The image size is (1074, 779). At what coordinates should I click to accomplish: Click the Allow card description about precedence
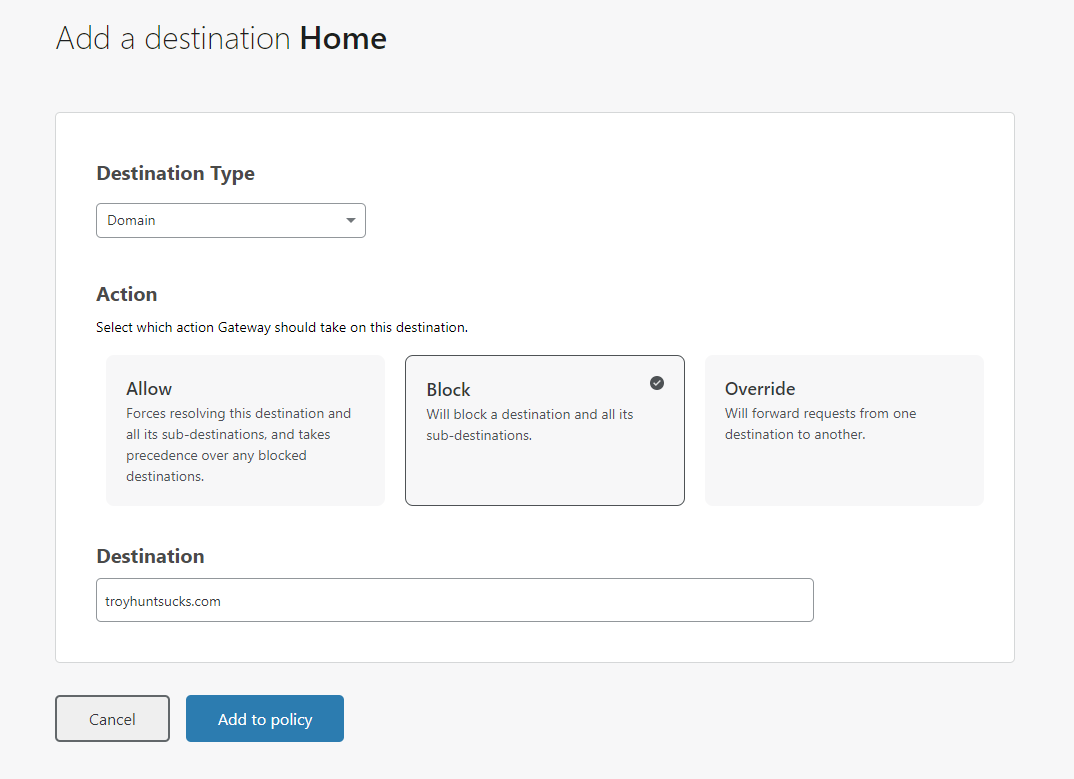click(238, 445)
